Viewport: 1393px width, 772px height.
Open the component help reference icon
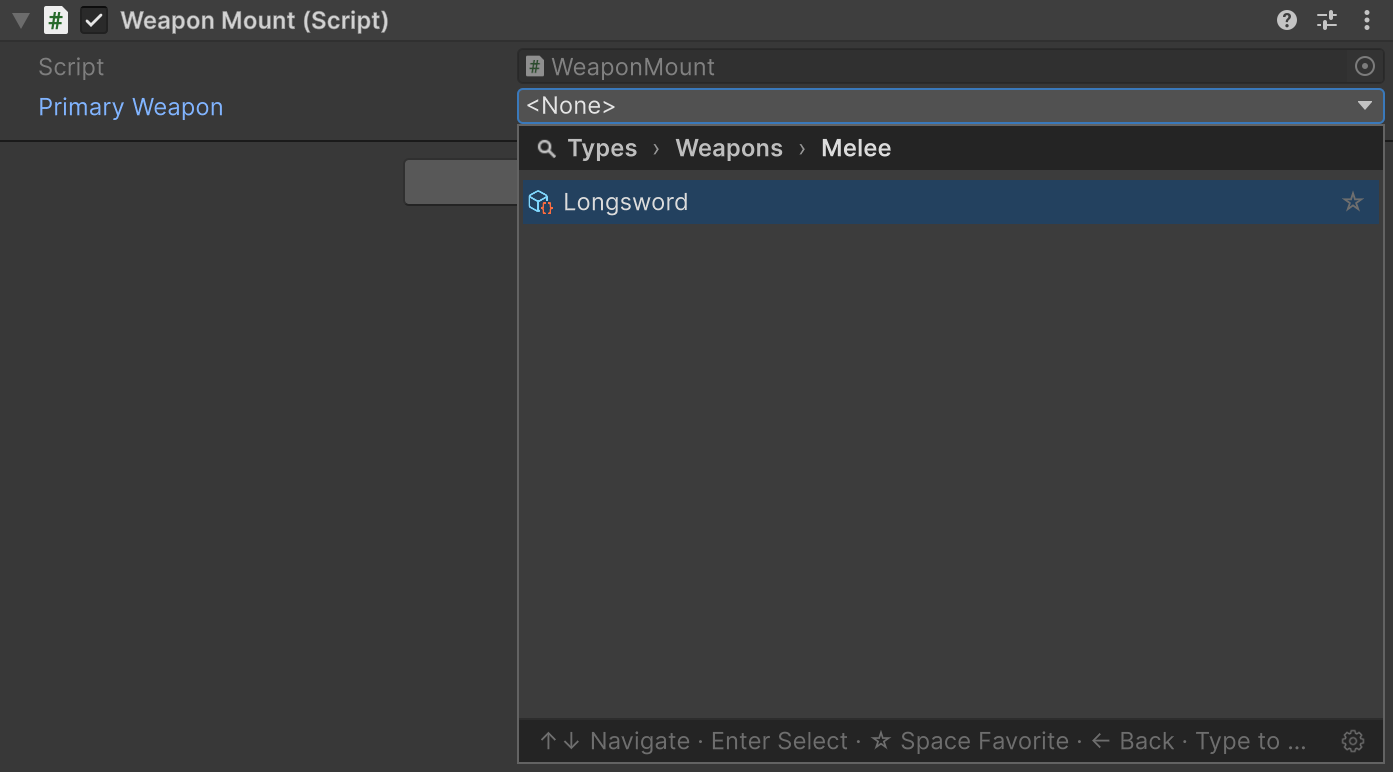coord(1287,20)
